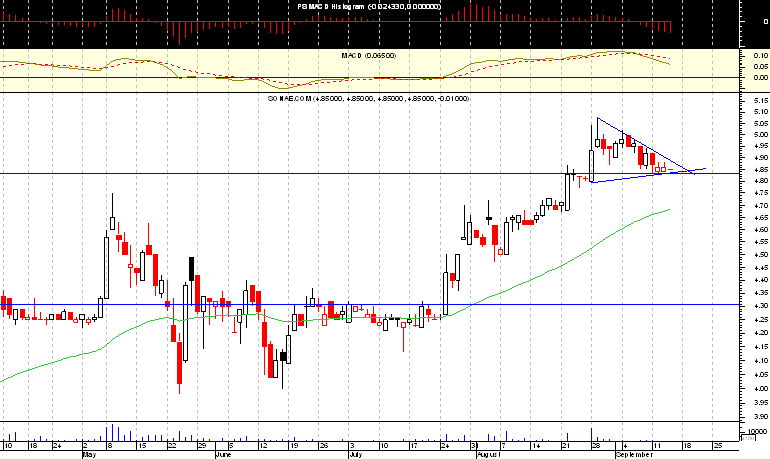The width and height of the screenshot is (770, 459).
Task: Click the 5.00 price axis label
Action: pyautogui.click(x=761, y=135)
